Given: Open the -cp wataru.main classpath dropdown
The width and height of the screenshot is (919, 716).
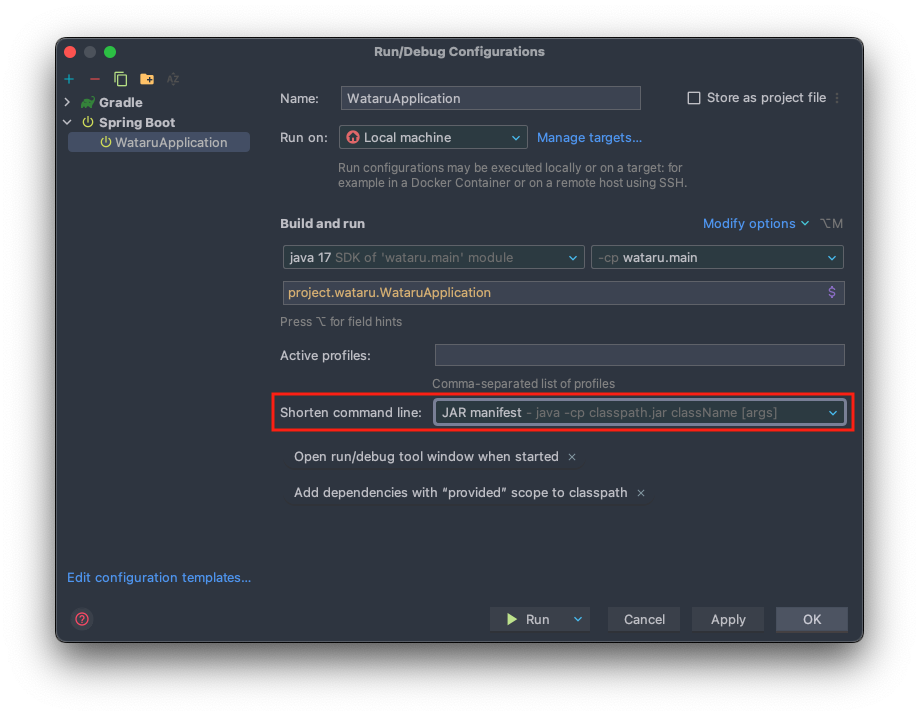Looking at the screenshot, I should coord(717,257).
